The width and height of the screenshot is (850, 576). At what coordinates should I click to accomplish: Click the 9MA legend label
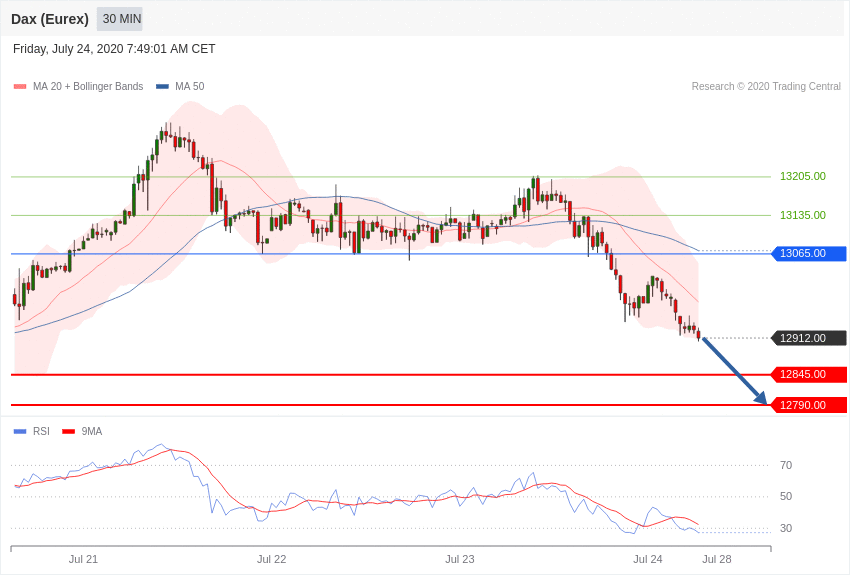[92, 431]
